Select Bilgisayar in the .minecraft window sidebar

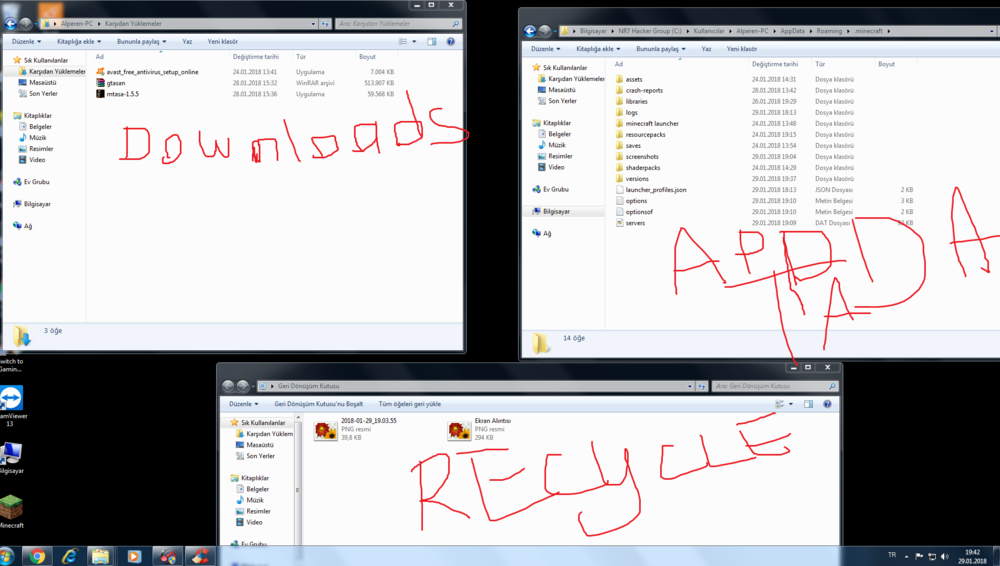pyautogui.click(x=556, y=212)
